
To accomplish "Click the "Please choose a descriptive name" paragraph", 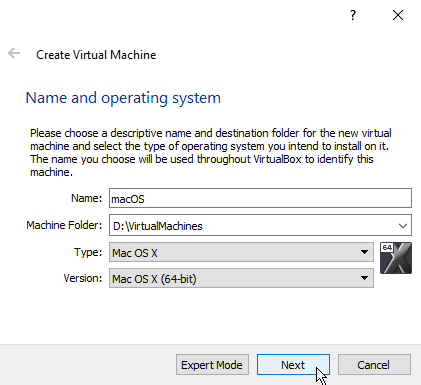I will click(x=211, y=152).
